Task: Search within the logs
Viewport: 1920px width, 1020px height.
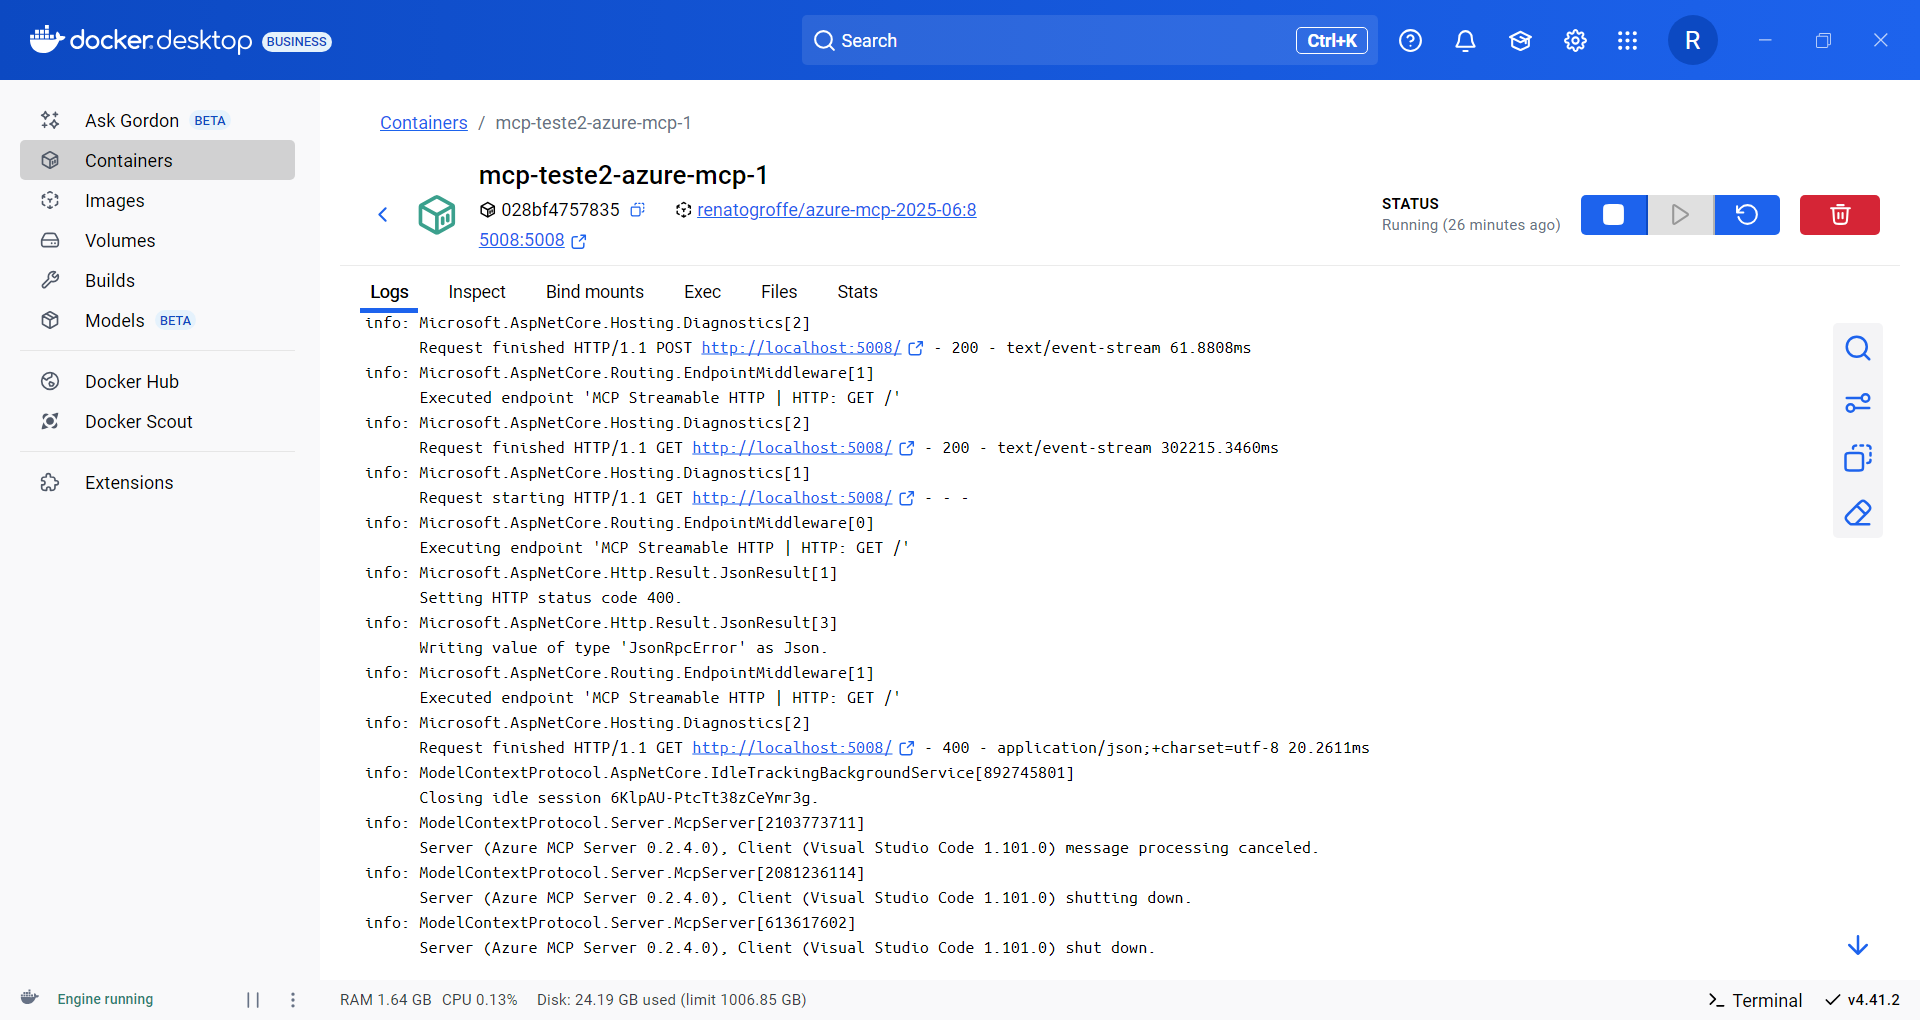Action: coord(1858,348)
